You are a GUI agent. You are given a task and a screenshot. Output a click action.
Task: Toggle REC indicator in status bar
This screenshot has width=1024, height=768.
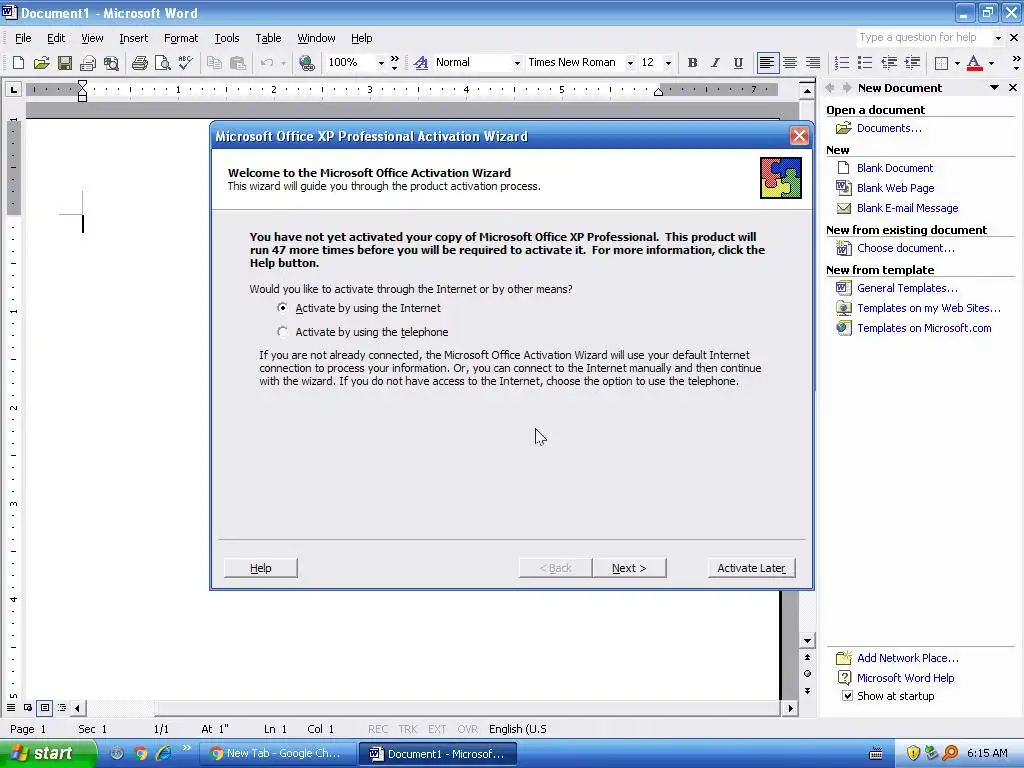point(377,729)
